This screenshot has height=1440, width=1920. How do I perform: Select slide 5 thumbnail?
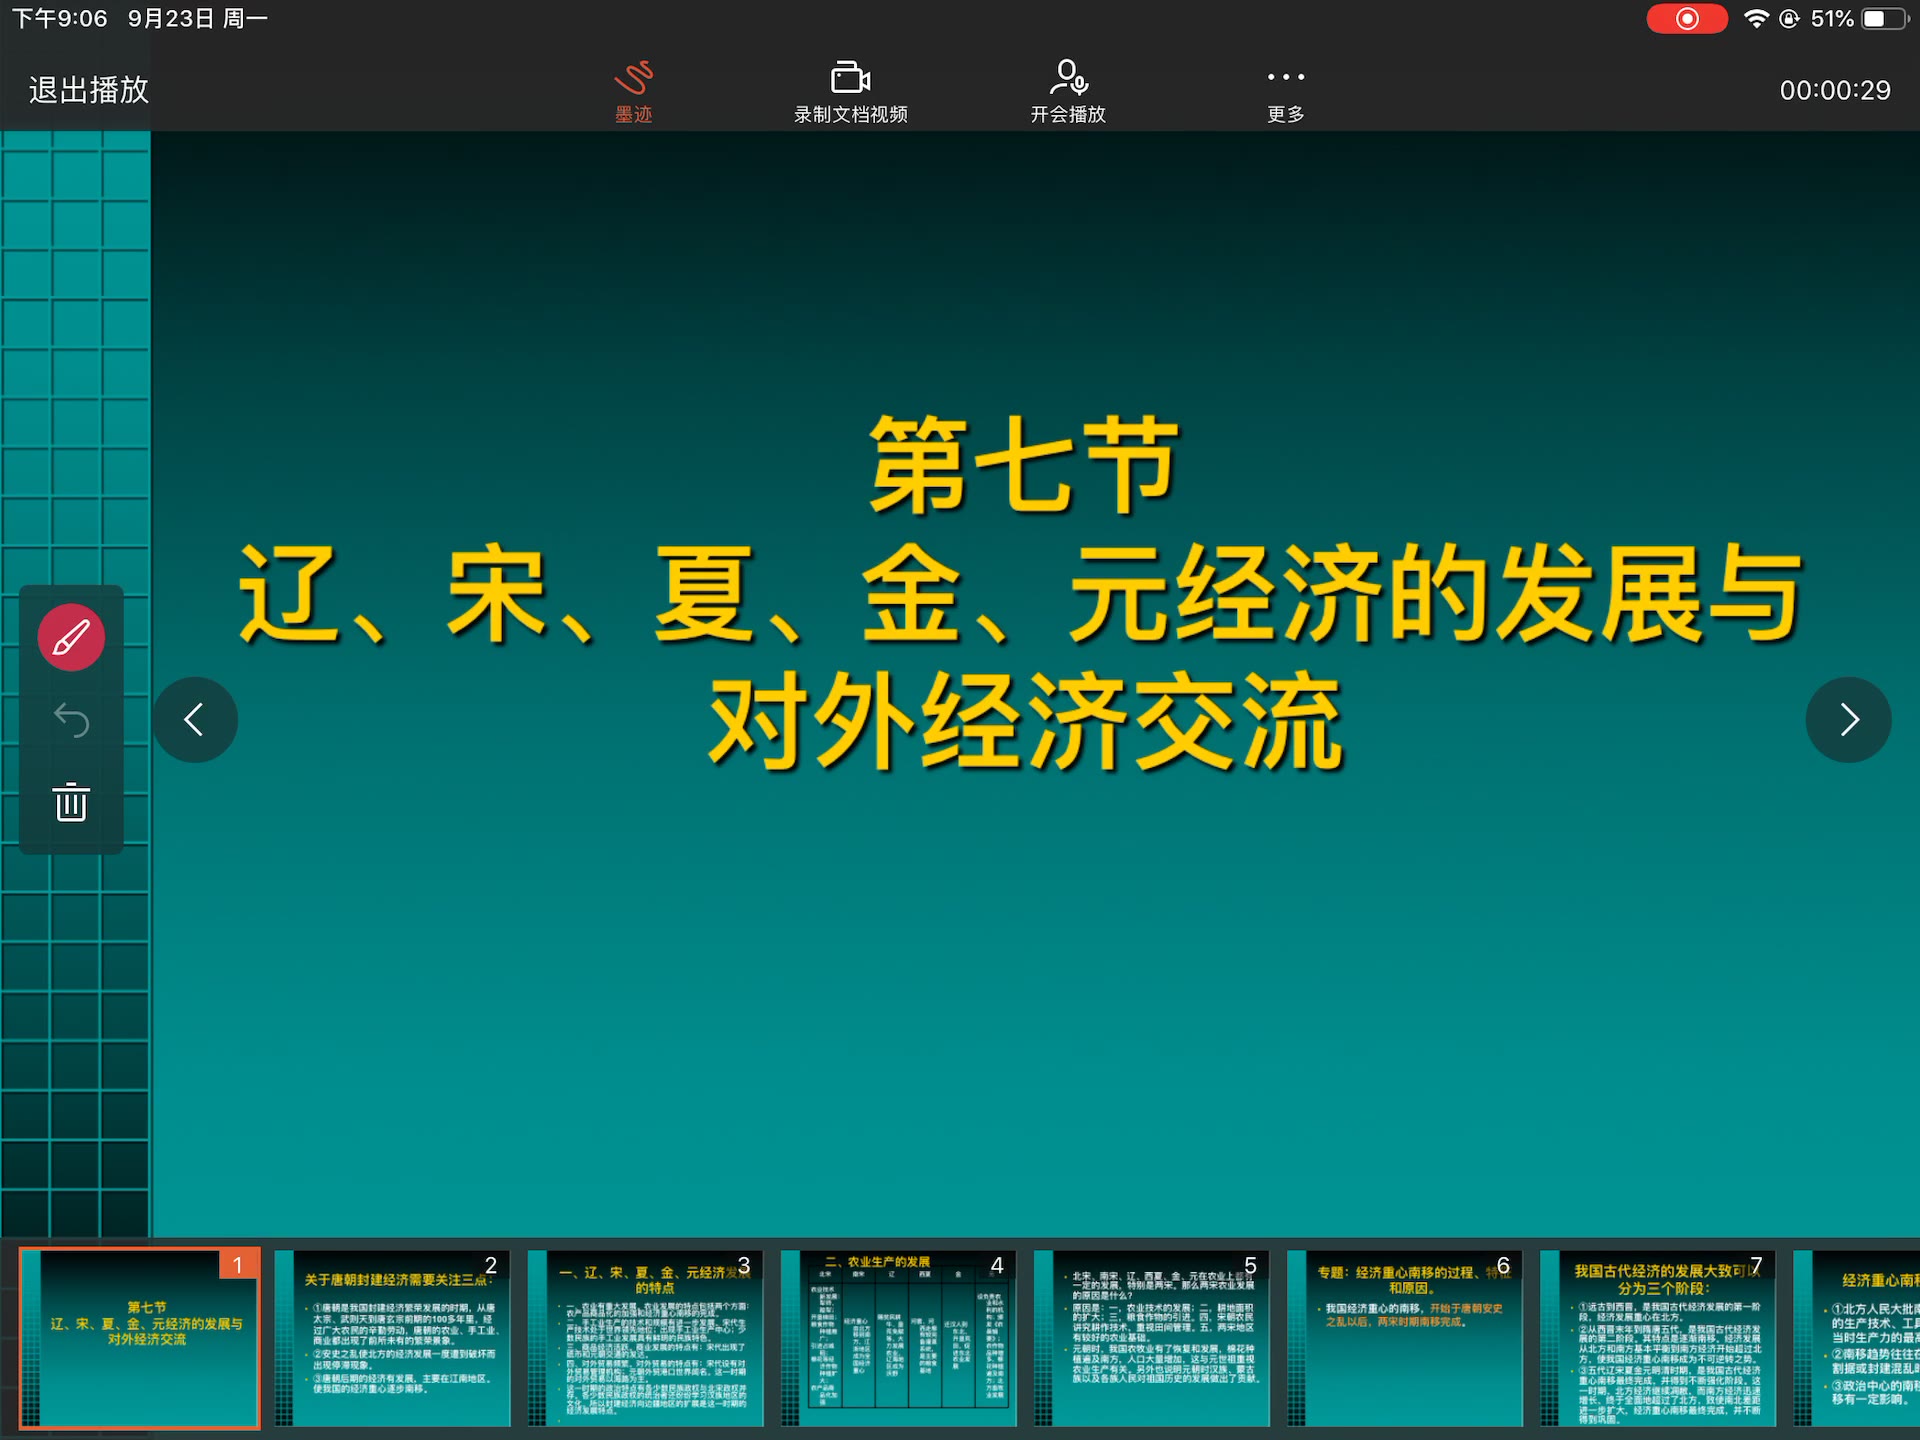(1152, 1338)
